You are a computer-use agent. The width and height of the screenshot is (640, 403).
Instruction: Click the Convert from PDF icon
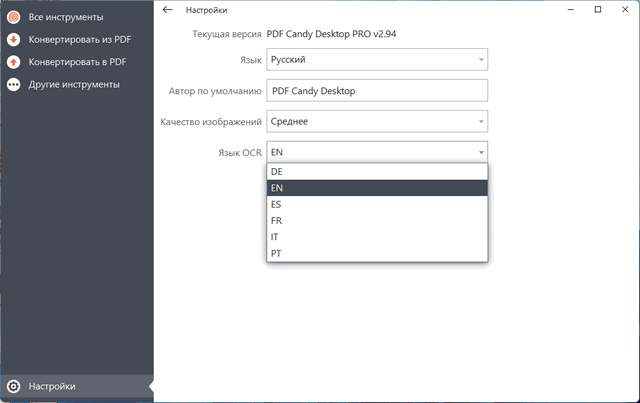[13, 40]
